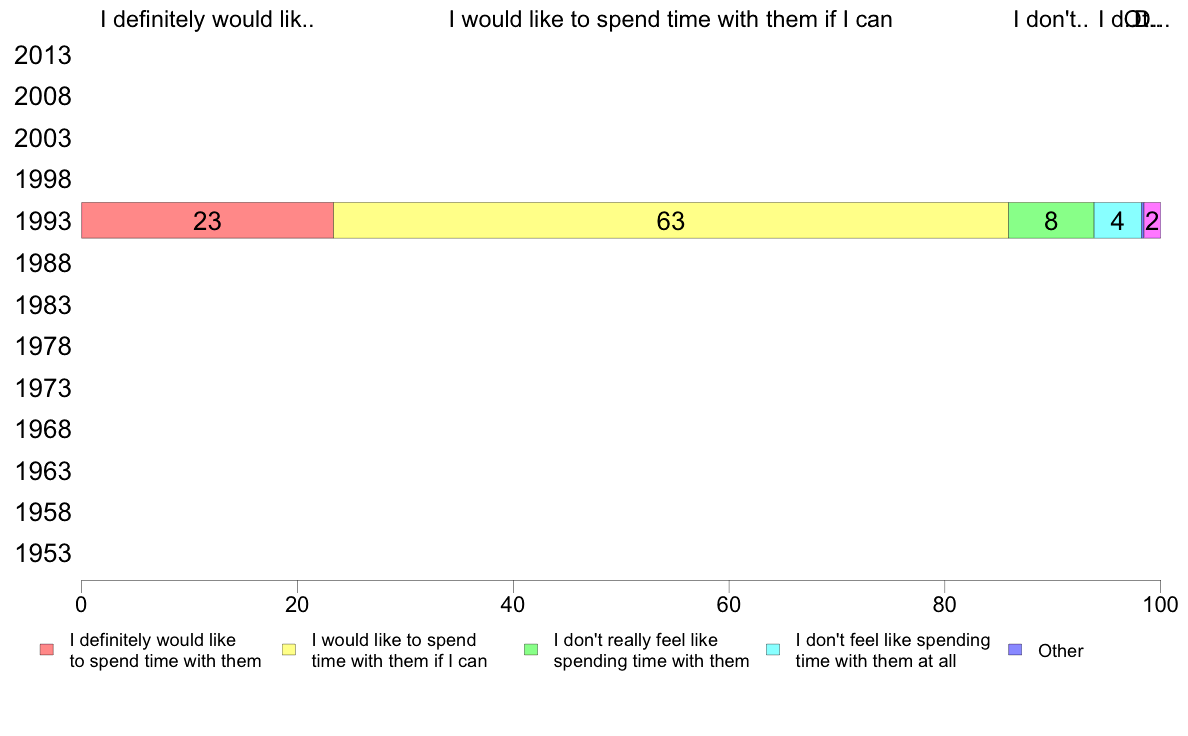The image size is (1188, 736).
Task: Click the 'I would like to spend time' header
Action: [671, 20]
